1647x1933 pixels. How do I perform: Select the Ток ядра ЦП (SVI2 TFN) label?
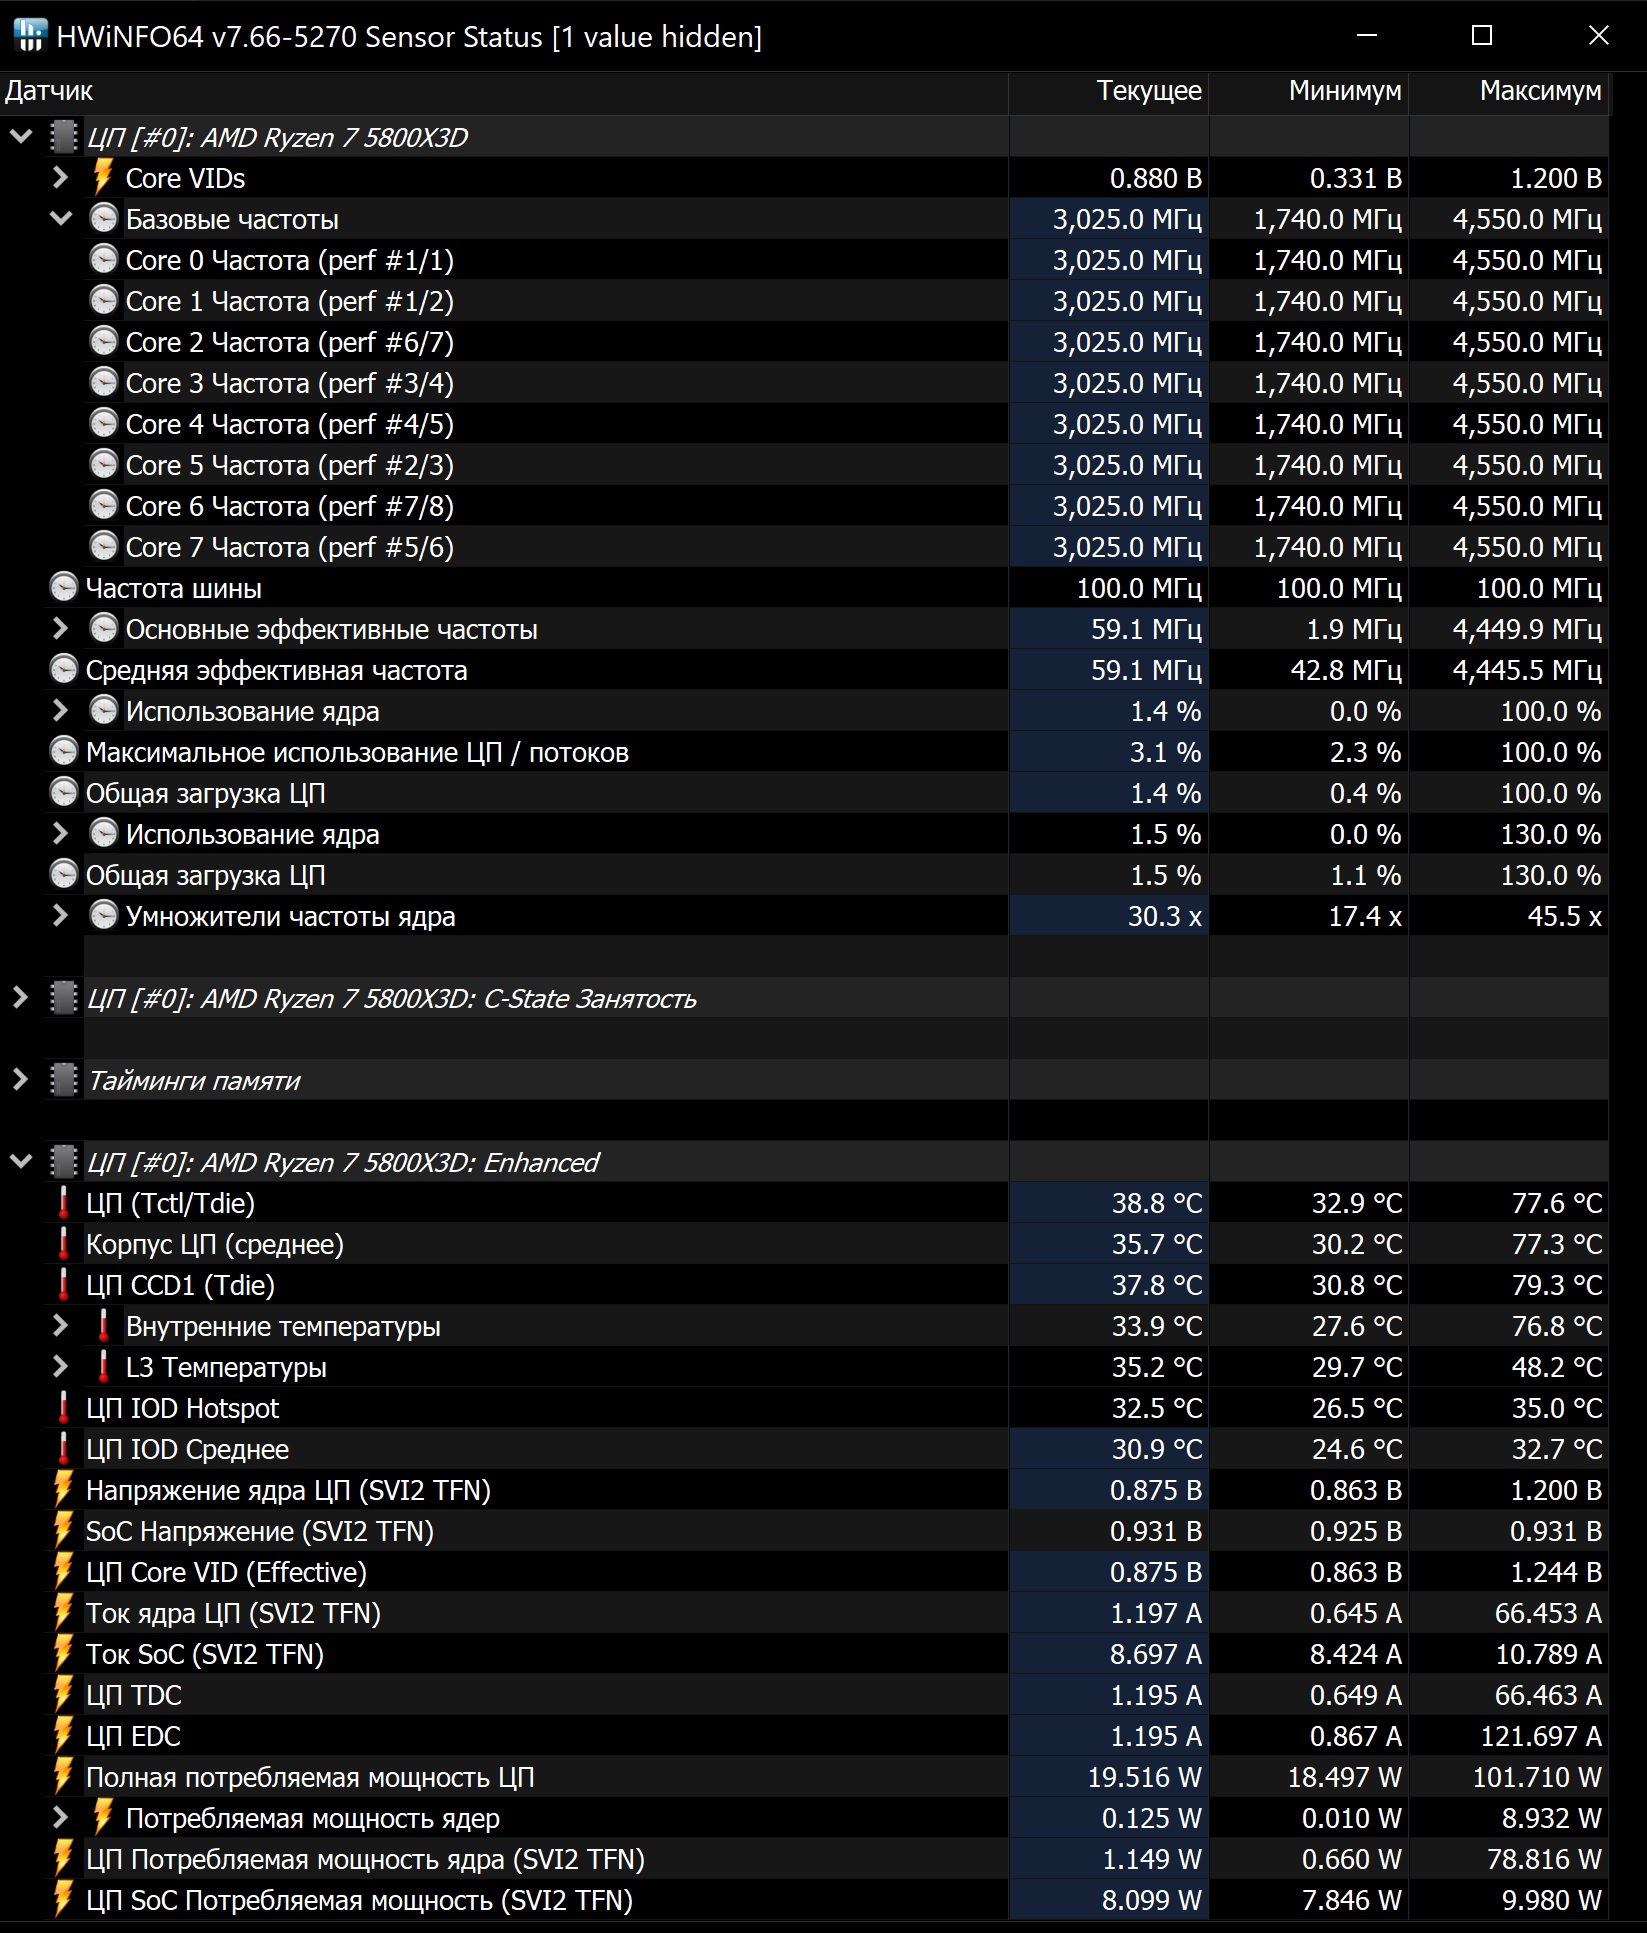click(233, 1613)
